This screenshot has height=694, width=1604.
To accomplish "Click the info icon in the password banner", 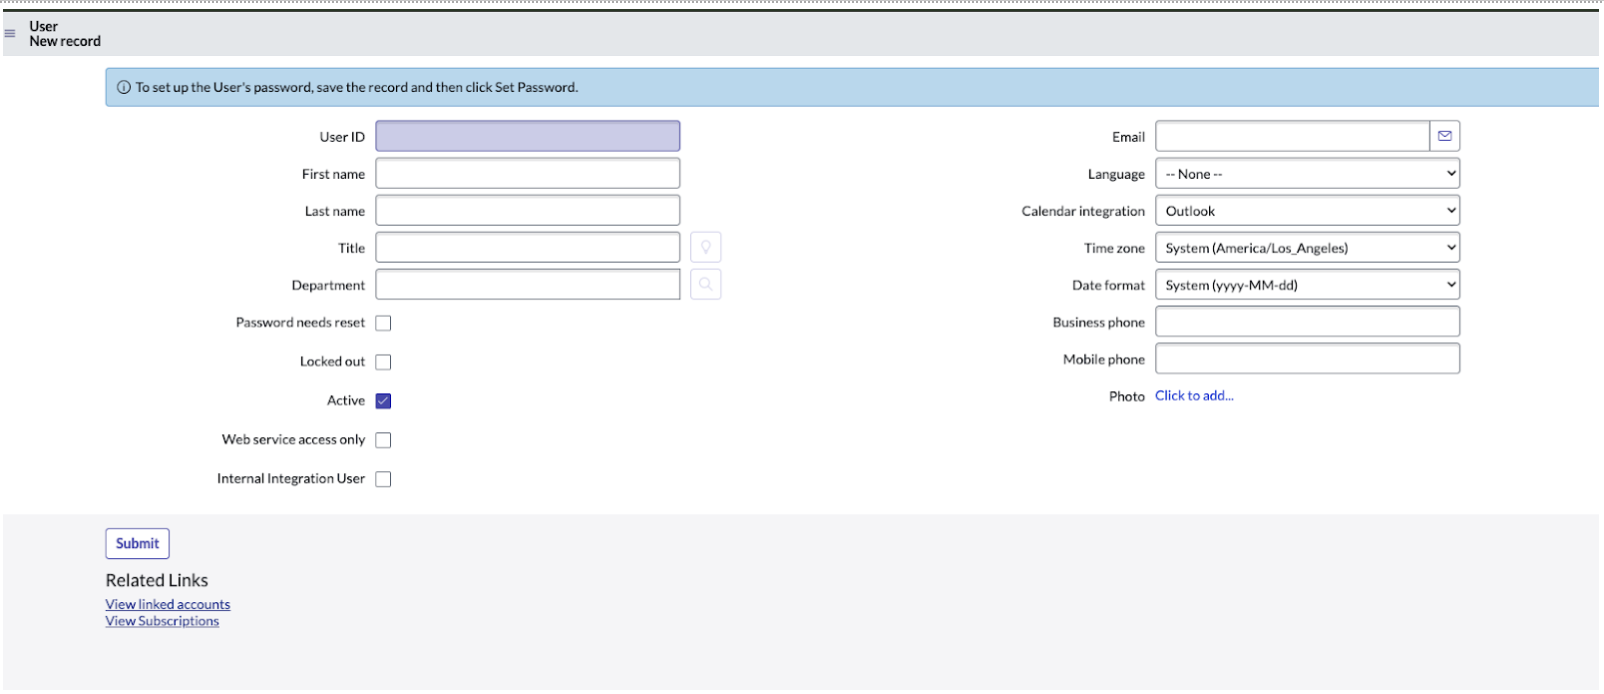I will (x=124, y=88).
